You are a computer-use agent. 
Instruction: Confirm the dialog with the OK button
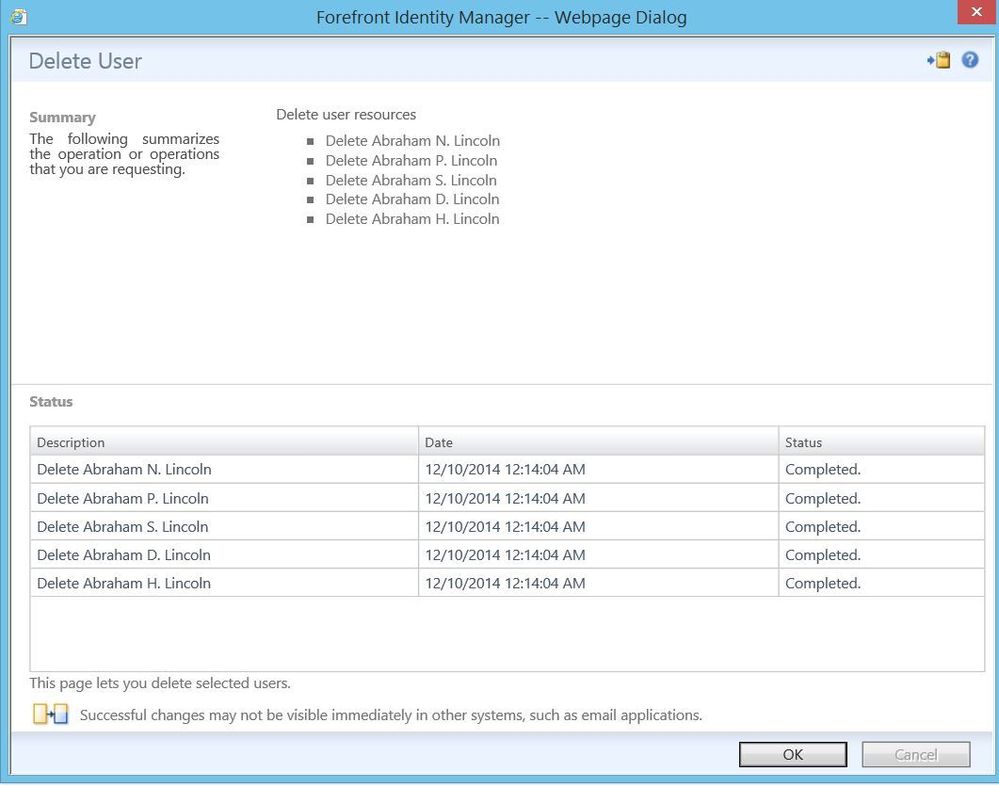pyautogui.click(x=793, y=754)
